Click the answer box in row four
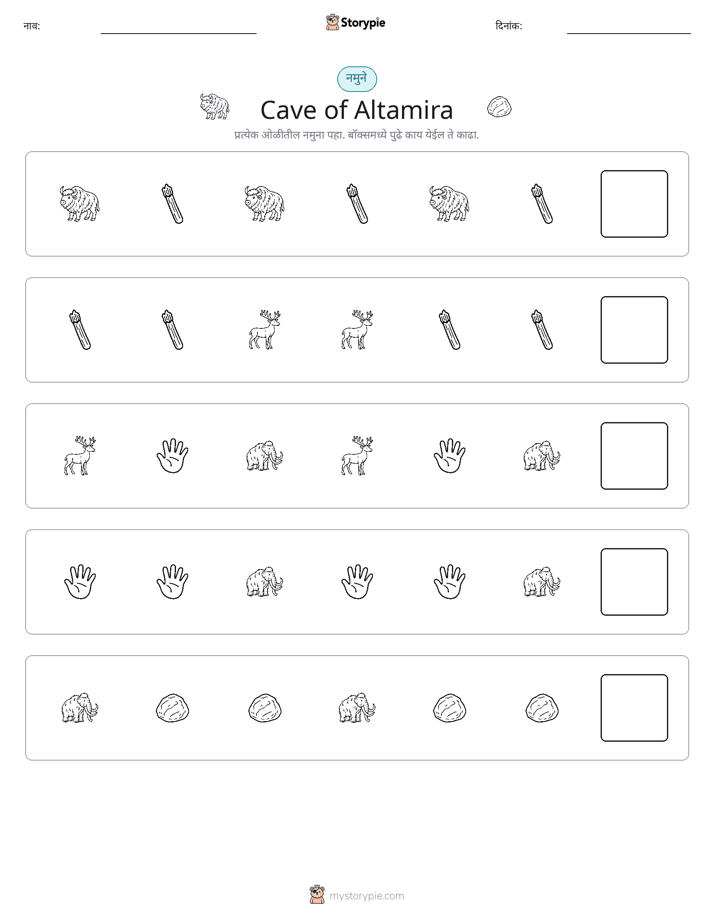Image resolution: width=714 pixels, height=924 pixels. click(x=634, y=582)
